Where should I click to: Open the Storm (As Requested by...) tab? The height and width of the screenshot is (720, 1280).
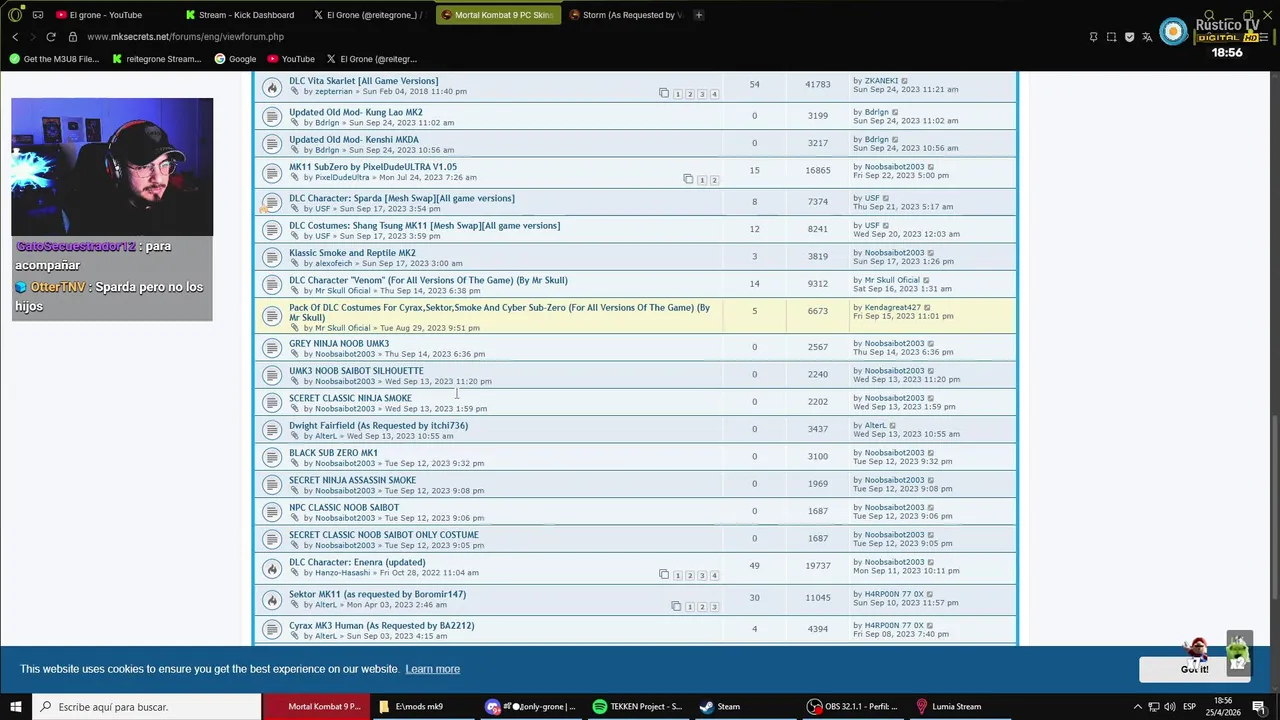[624, 15]
